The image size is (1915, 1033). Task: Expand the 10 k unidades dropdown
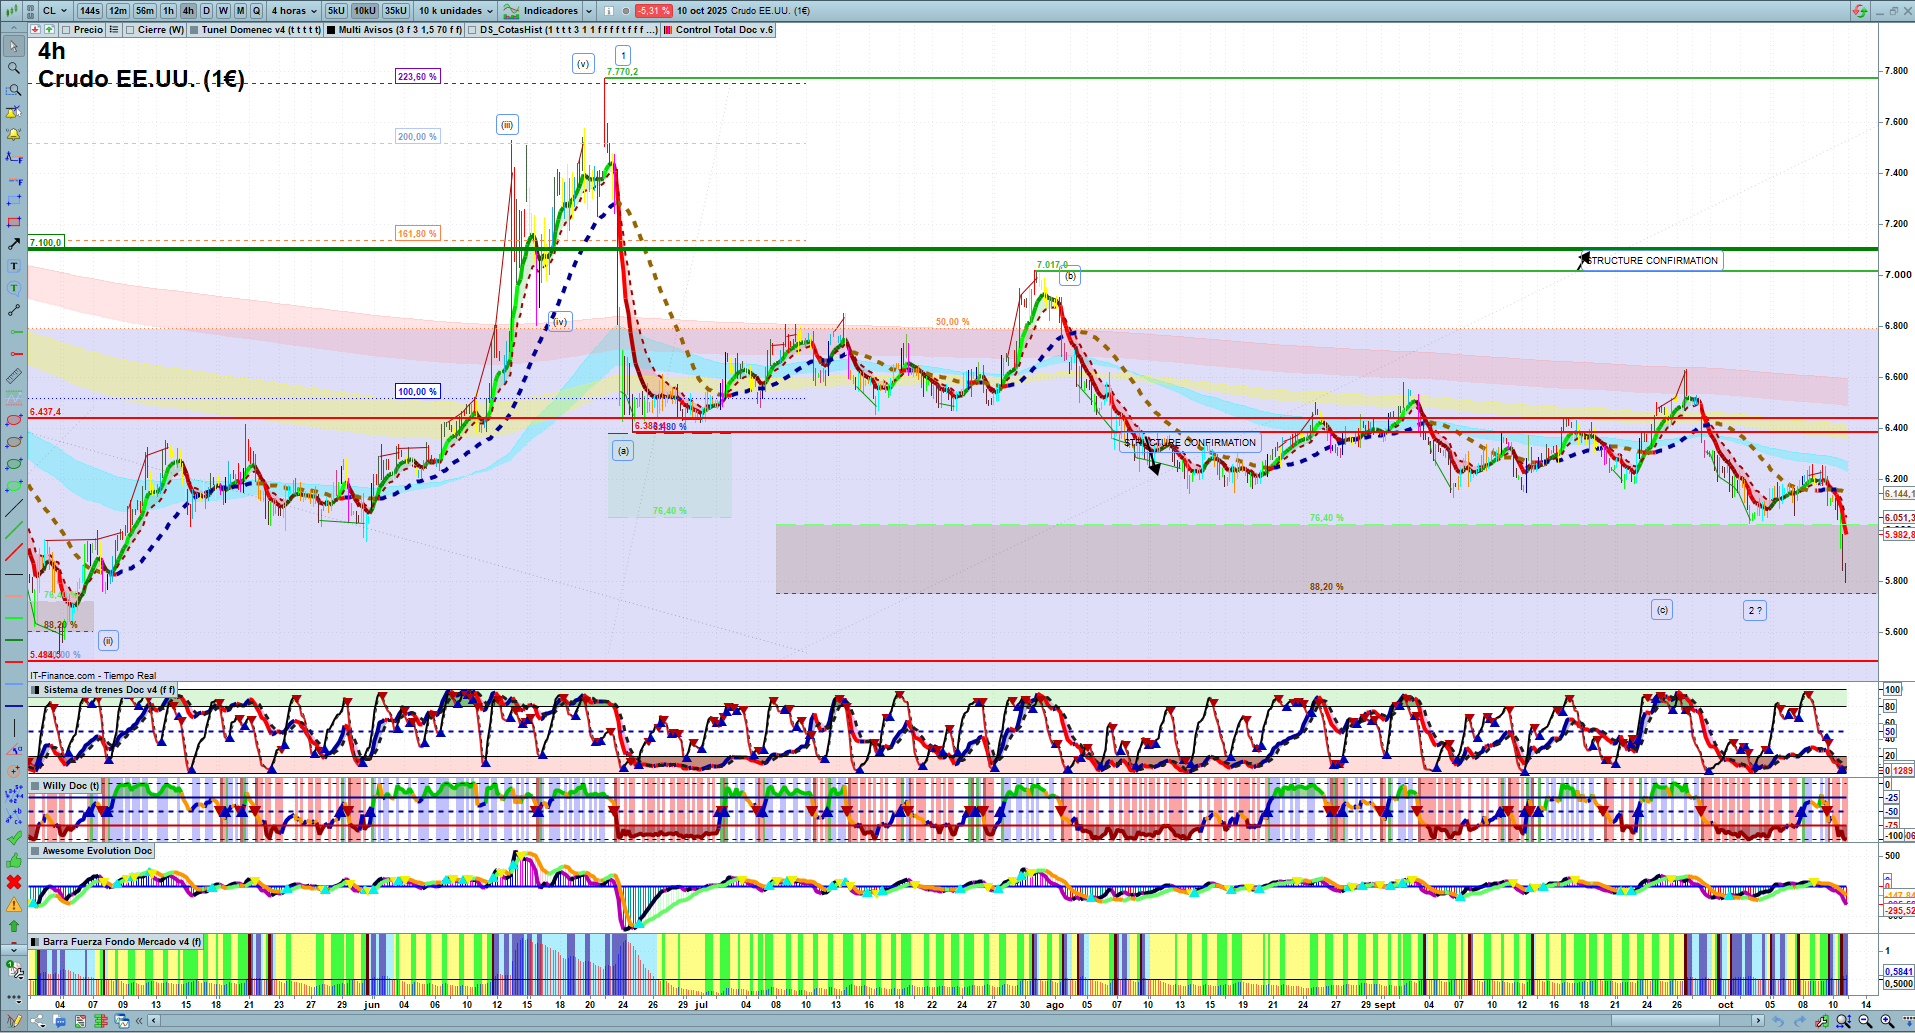tap(455, 11)
